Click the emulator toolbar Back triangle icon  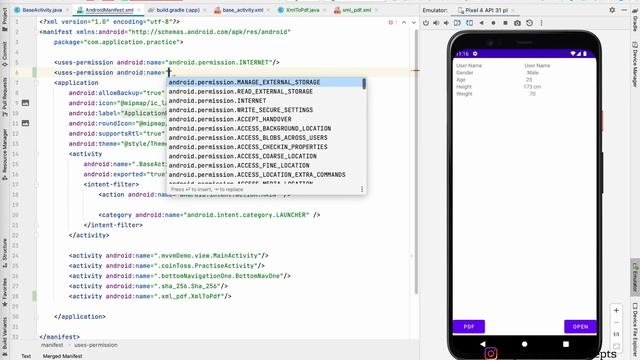point(482,23)
